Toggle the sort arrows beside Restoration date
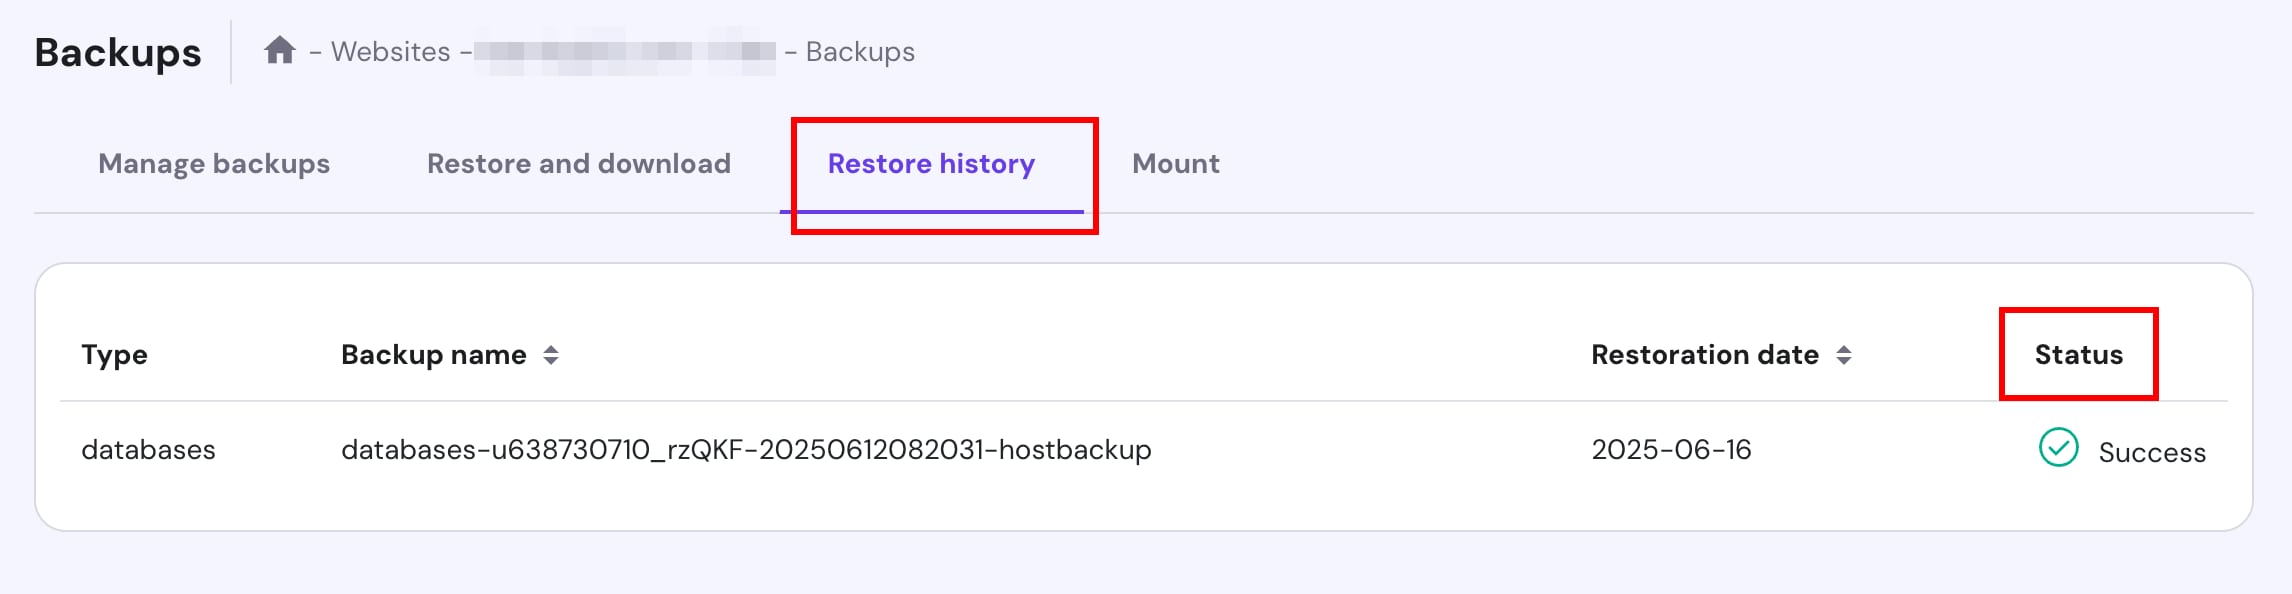This screenshot has height=594, width=2292. pyautogui.click(x=1844, y=355)
